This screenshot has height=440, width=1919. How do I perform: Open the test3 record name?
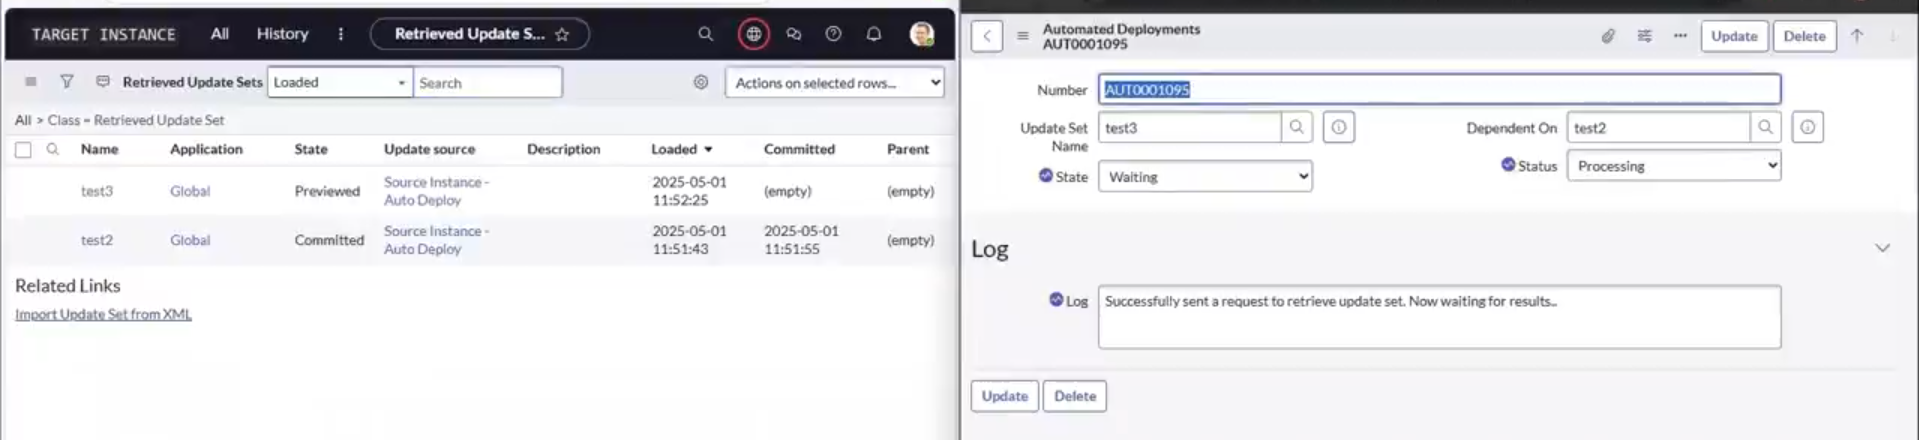point(97,191)
